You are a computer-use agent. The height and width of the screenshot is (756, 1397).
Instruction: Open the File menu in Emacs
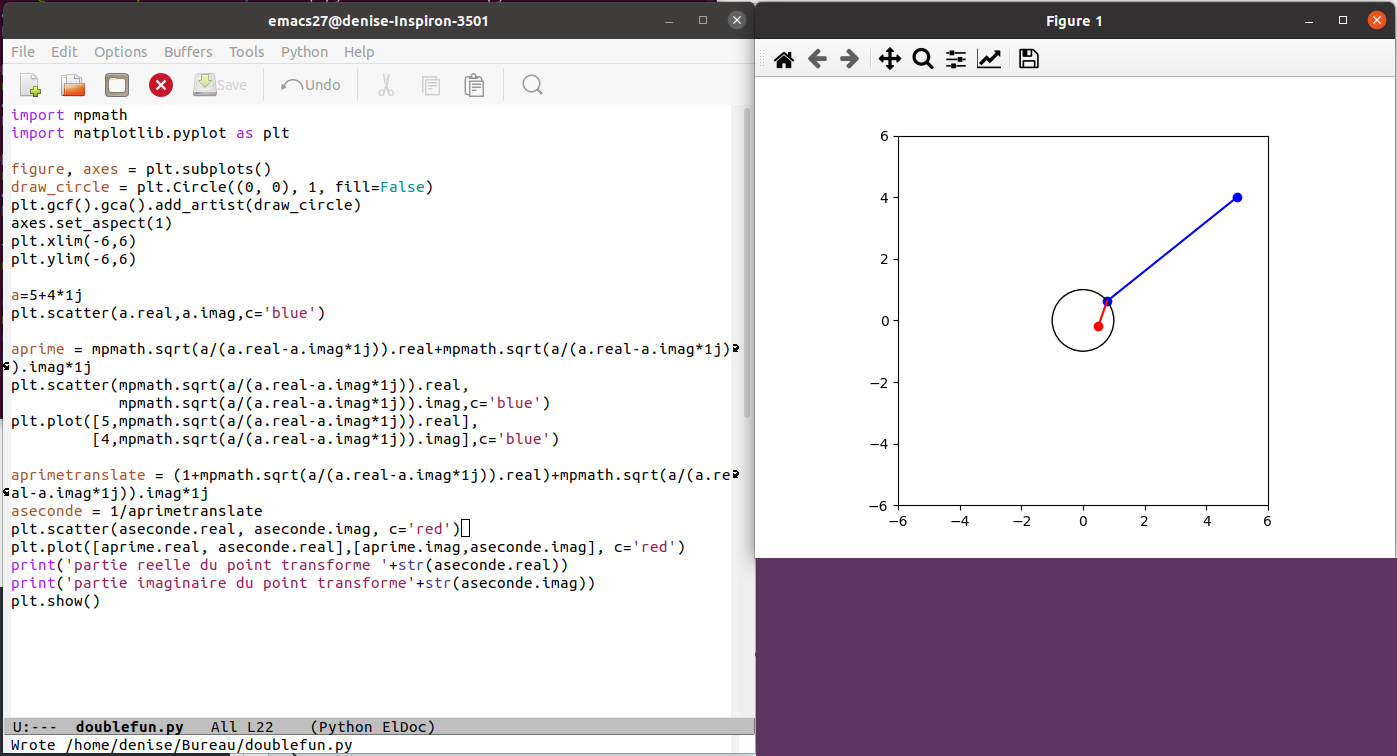pyautogui.click(x=22, y=52)
